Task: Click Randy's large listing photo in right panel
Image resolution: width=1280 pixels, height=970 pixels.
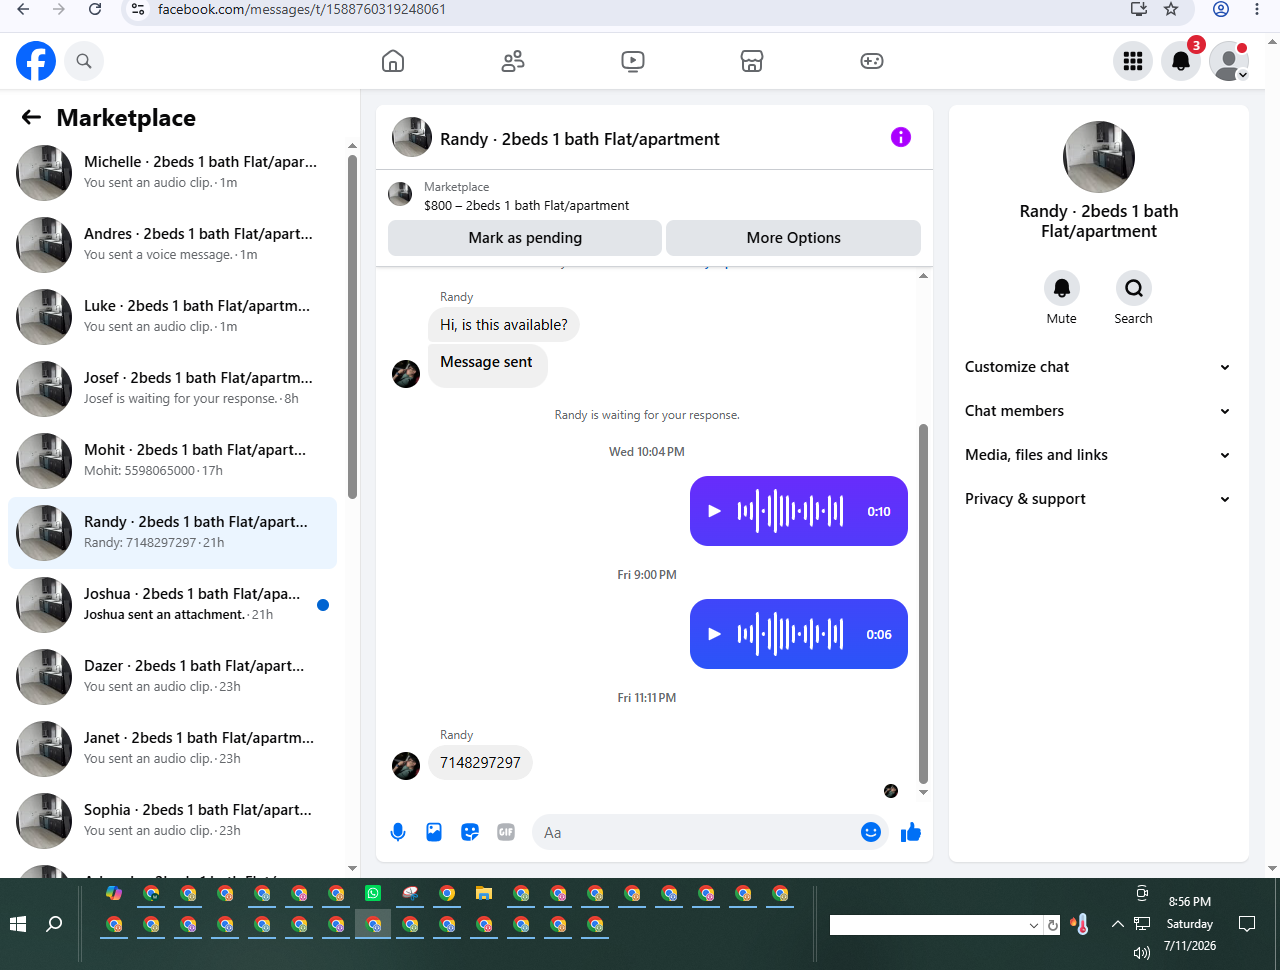Action: tap(1099, 157)
